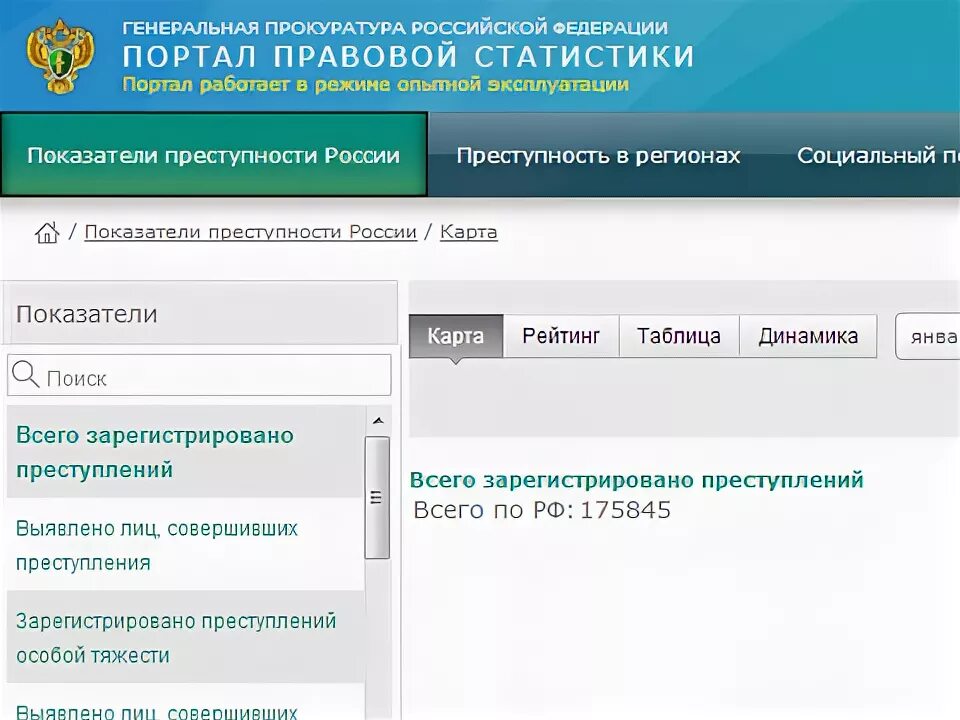Click the Prosecutor General emblem logo
The height and width of the screenshot is (720, 960).
(61, 56)
